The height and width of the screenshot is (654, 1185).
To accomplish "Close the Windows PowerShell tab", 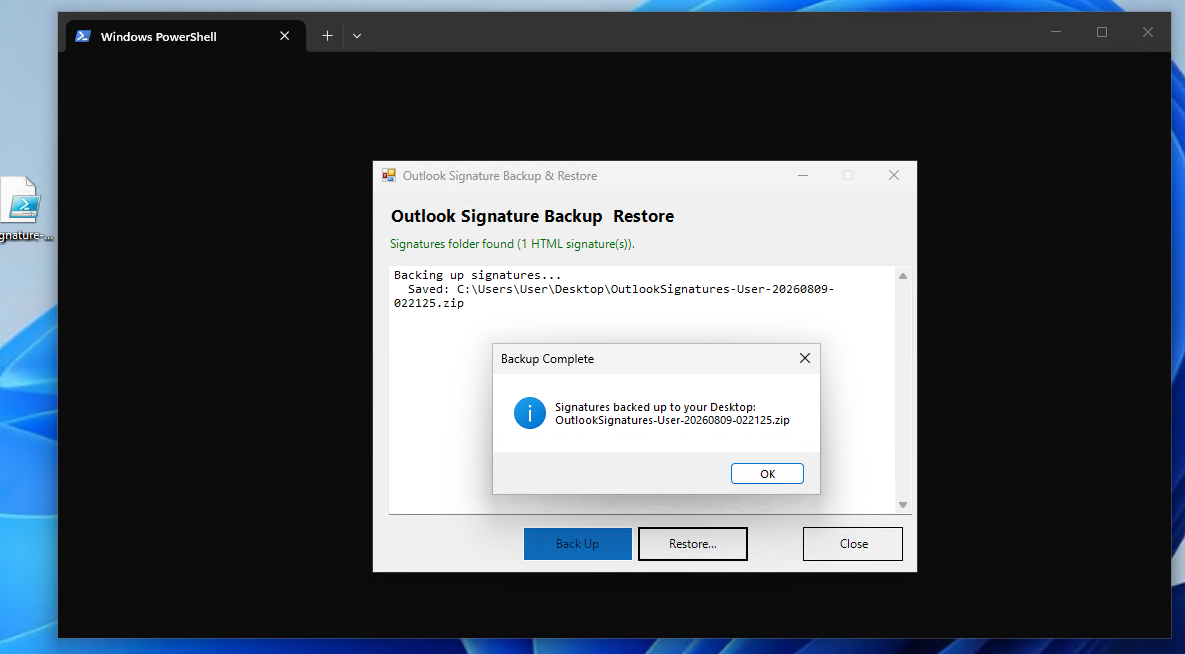I will 284,36.
